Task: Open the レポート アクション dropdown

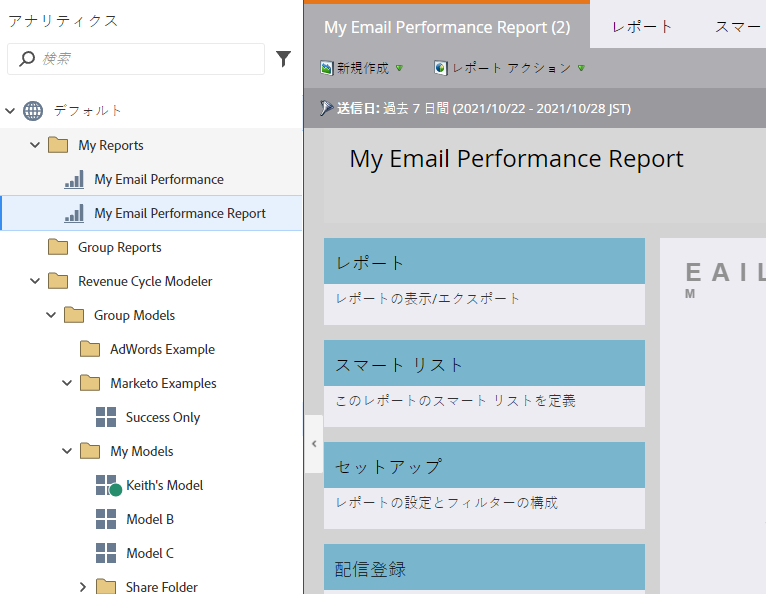Action: 510,68
